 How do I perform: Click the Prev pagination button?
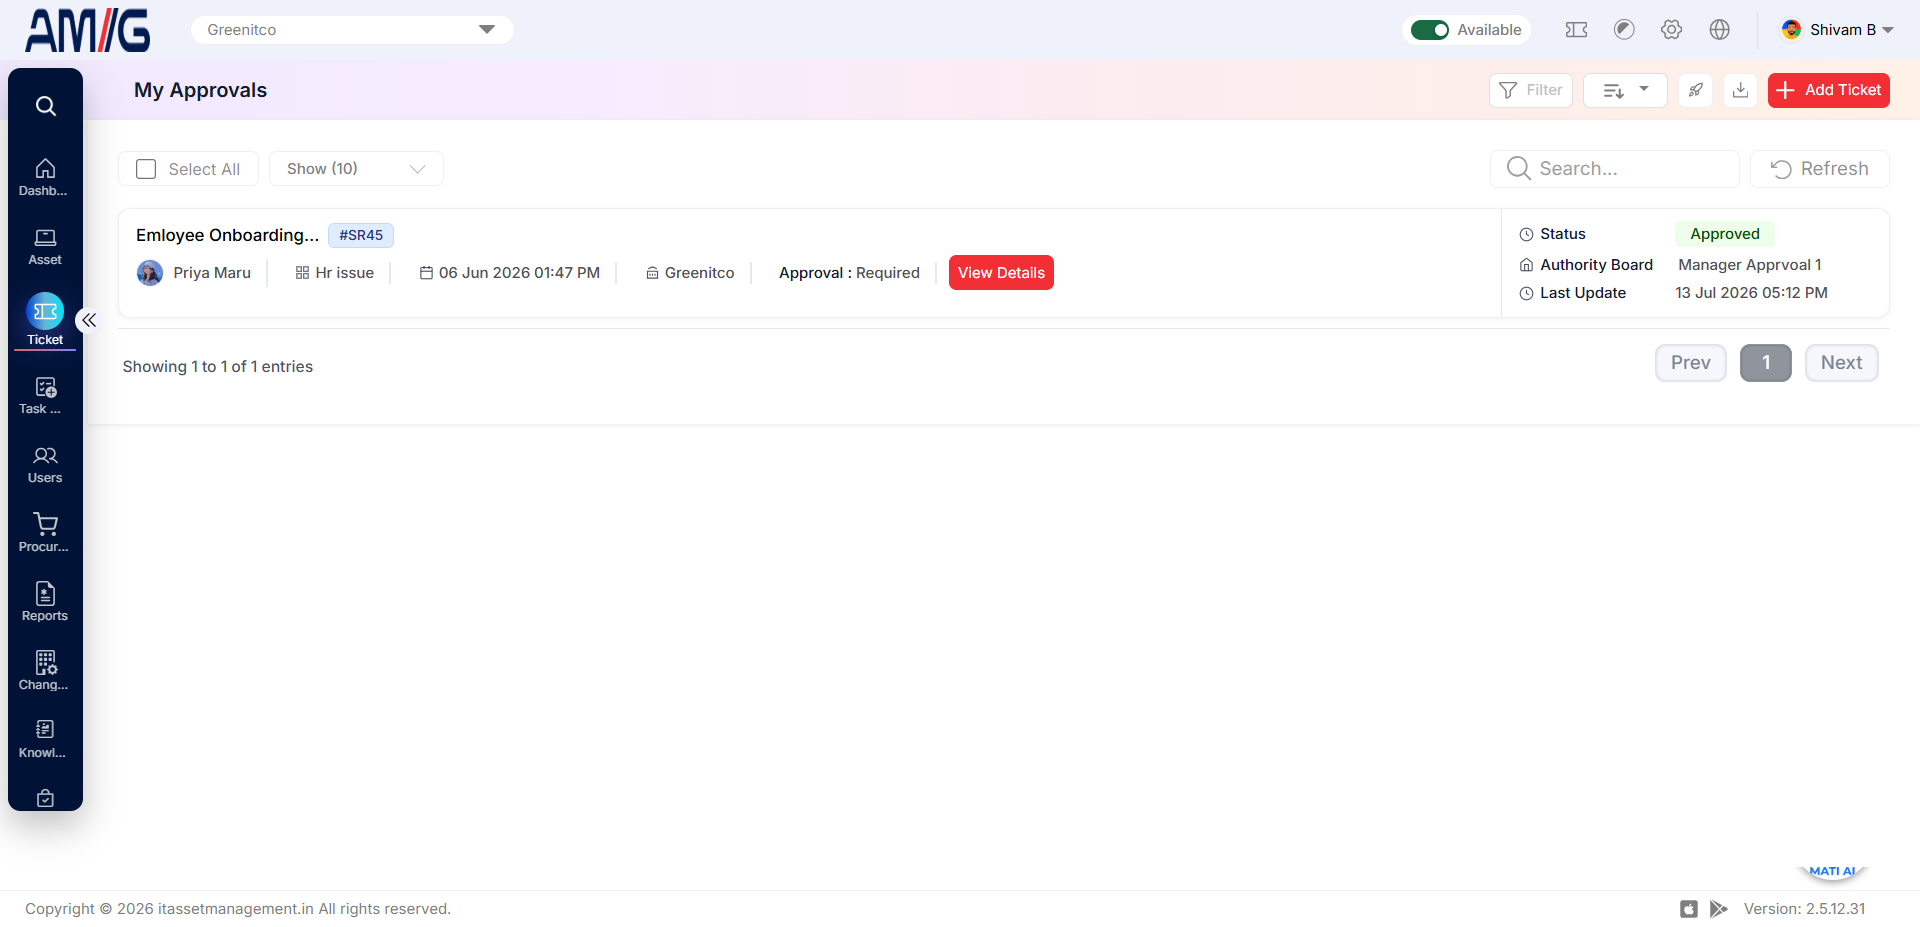1691,363
